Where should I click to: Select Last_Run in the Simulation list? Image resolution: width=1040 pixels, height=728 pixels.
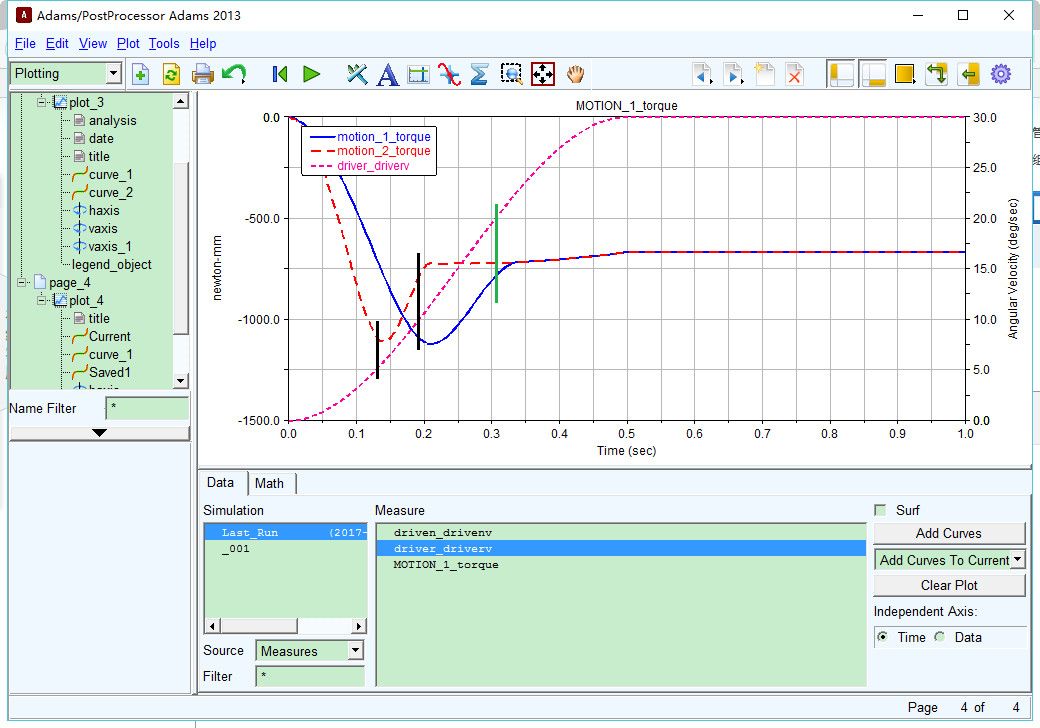coord(285,532)
